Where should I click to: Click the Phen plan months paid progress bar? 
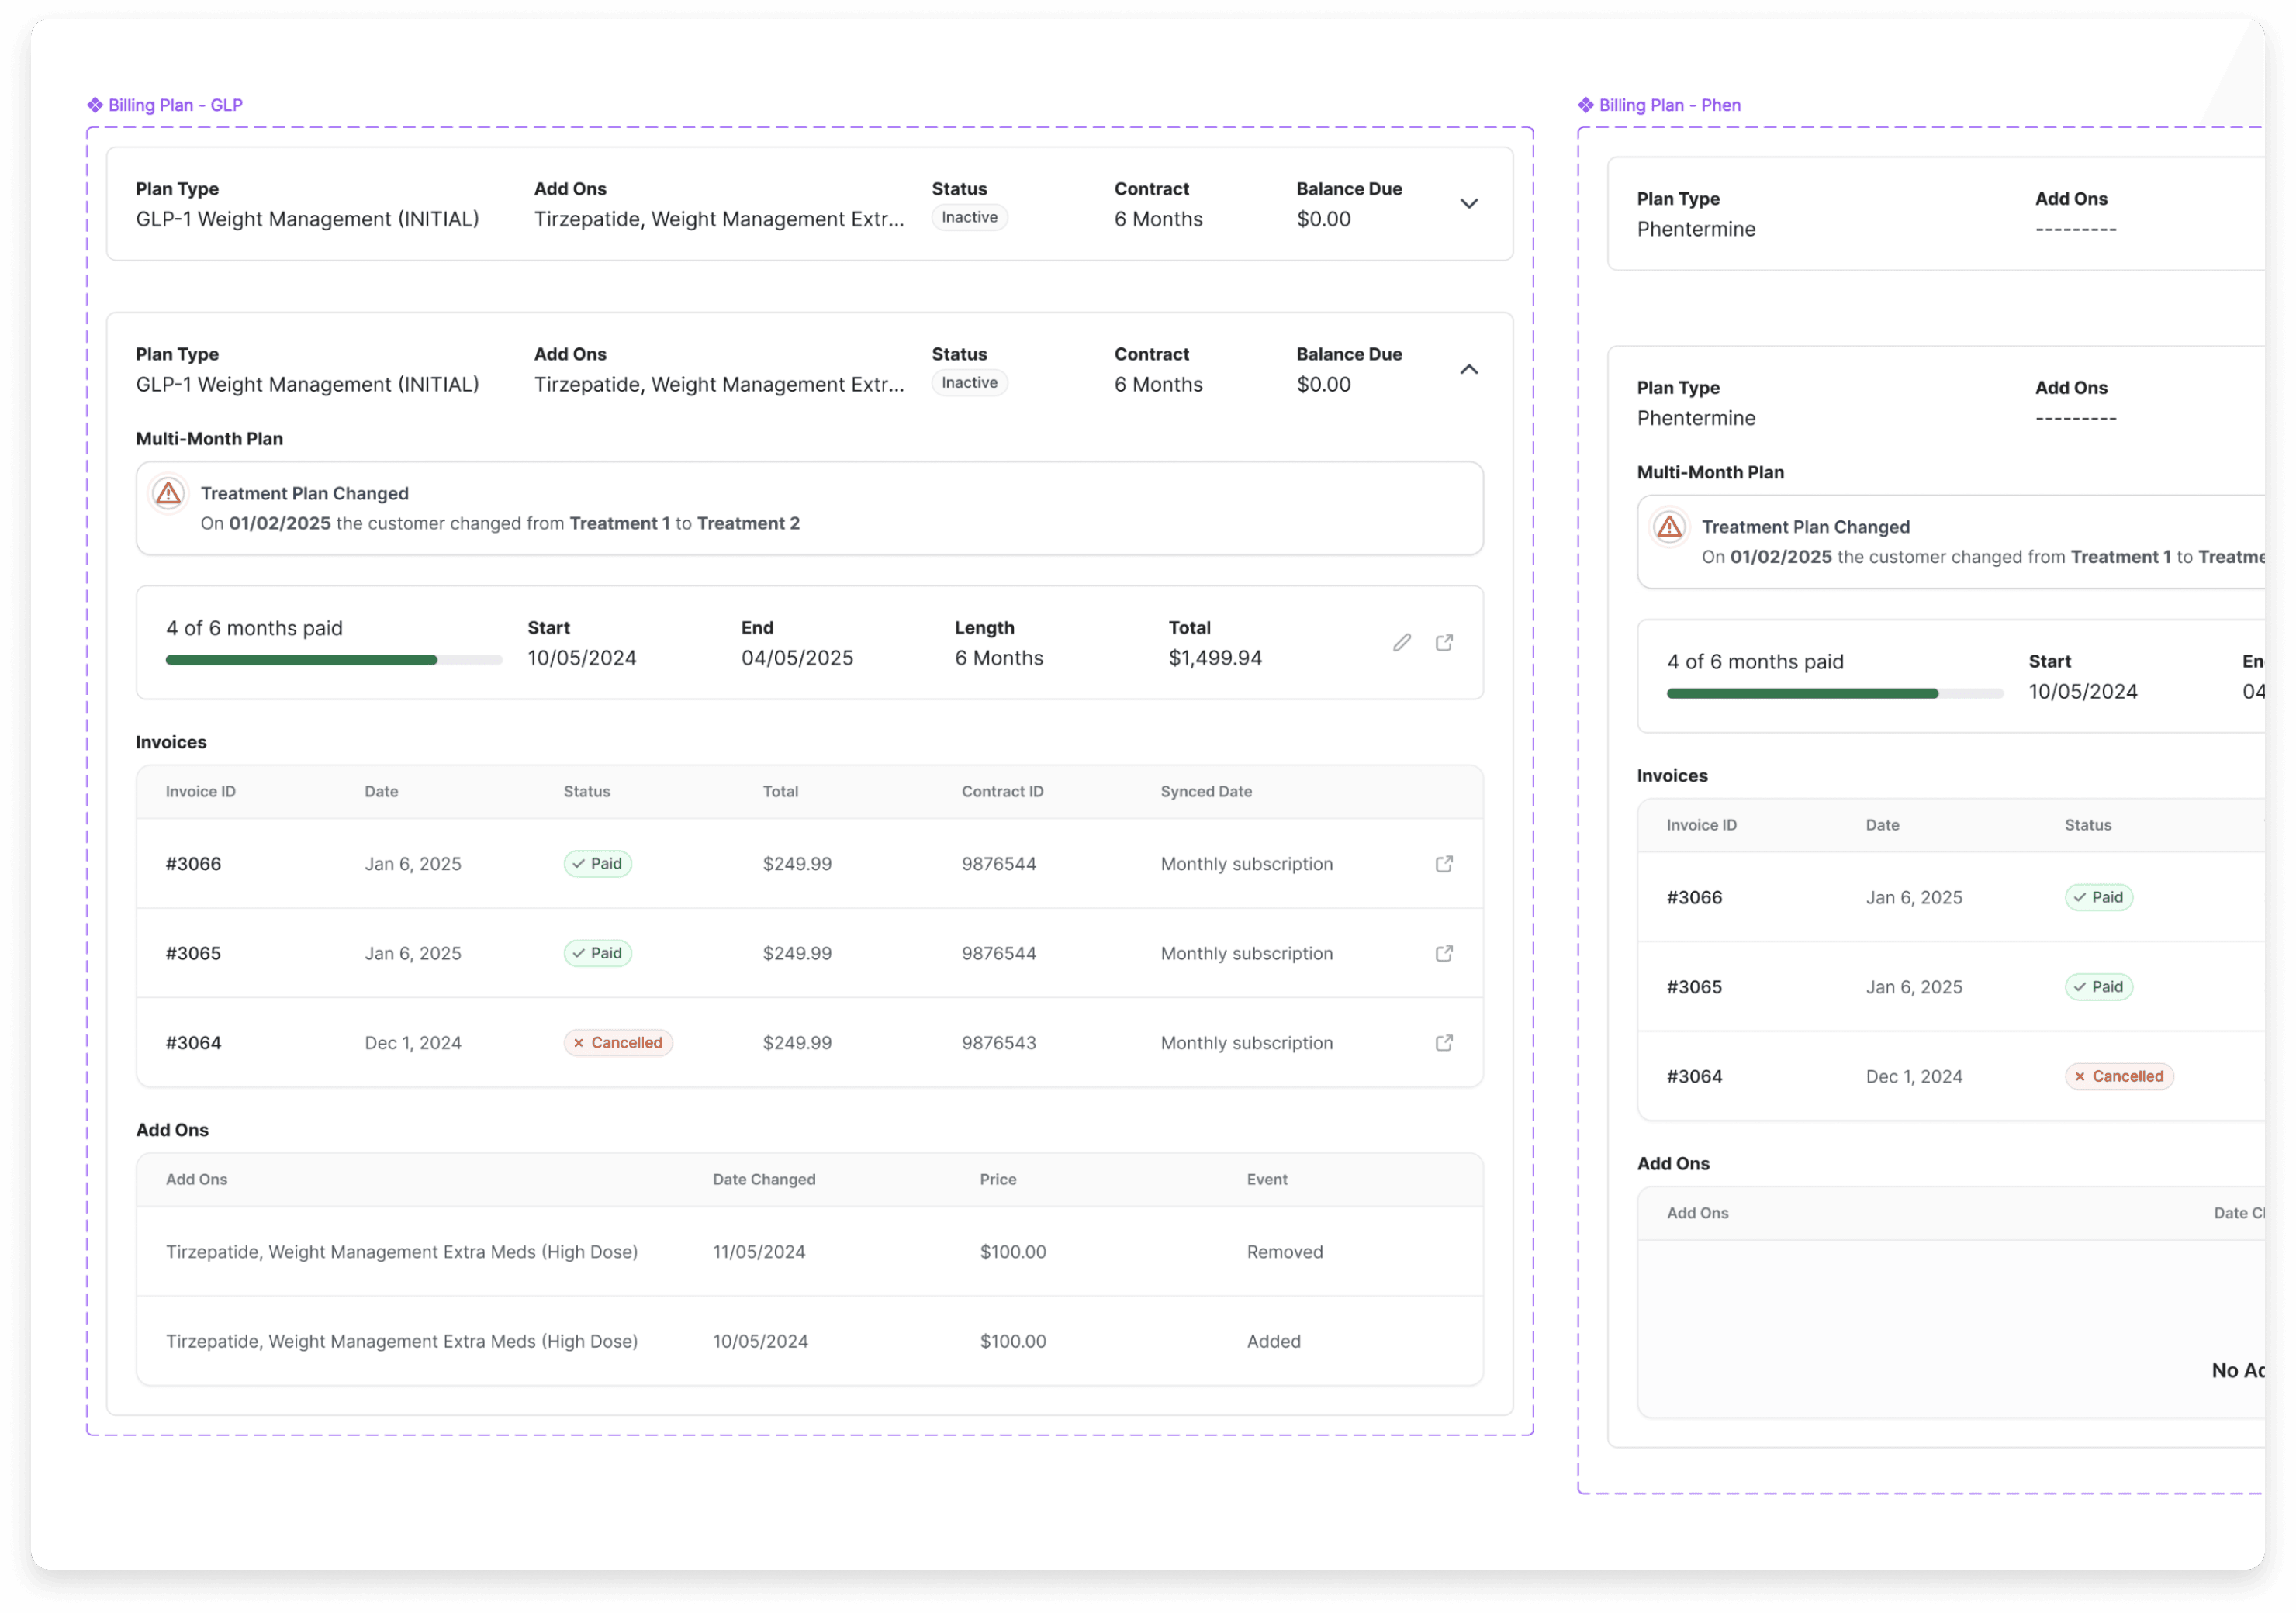[x=1835, y=694]
